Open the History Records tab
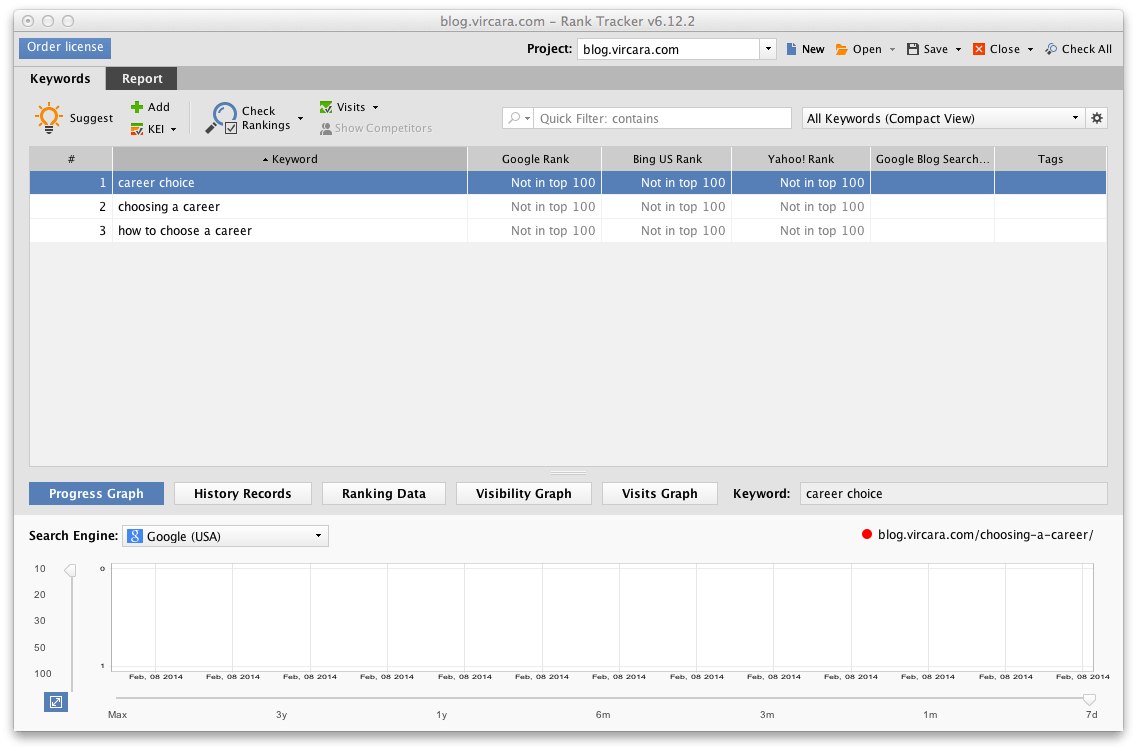 tap(243, 494)
